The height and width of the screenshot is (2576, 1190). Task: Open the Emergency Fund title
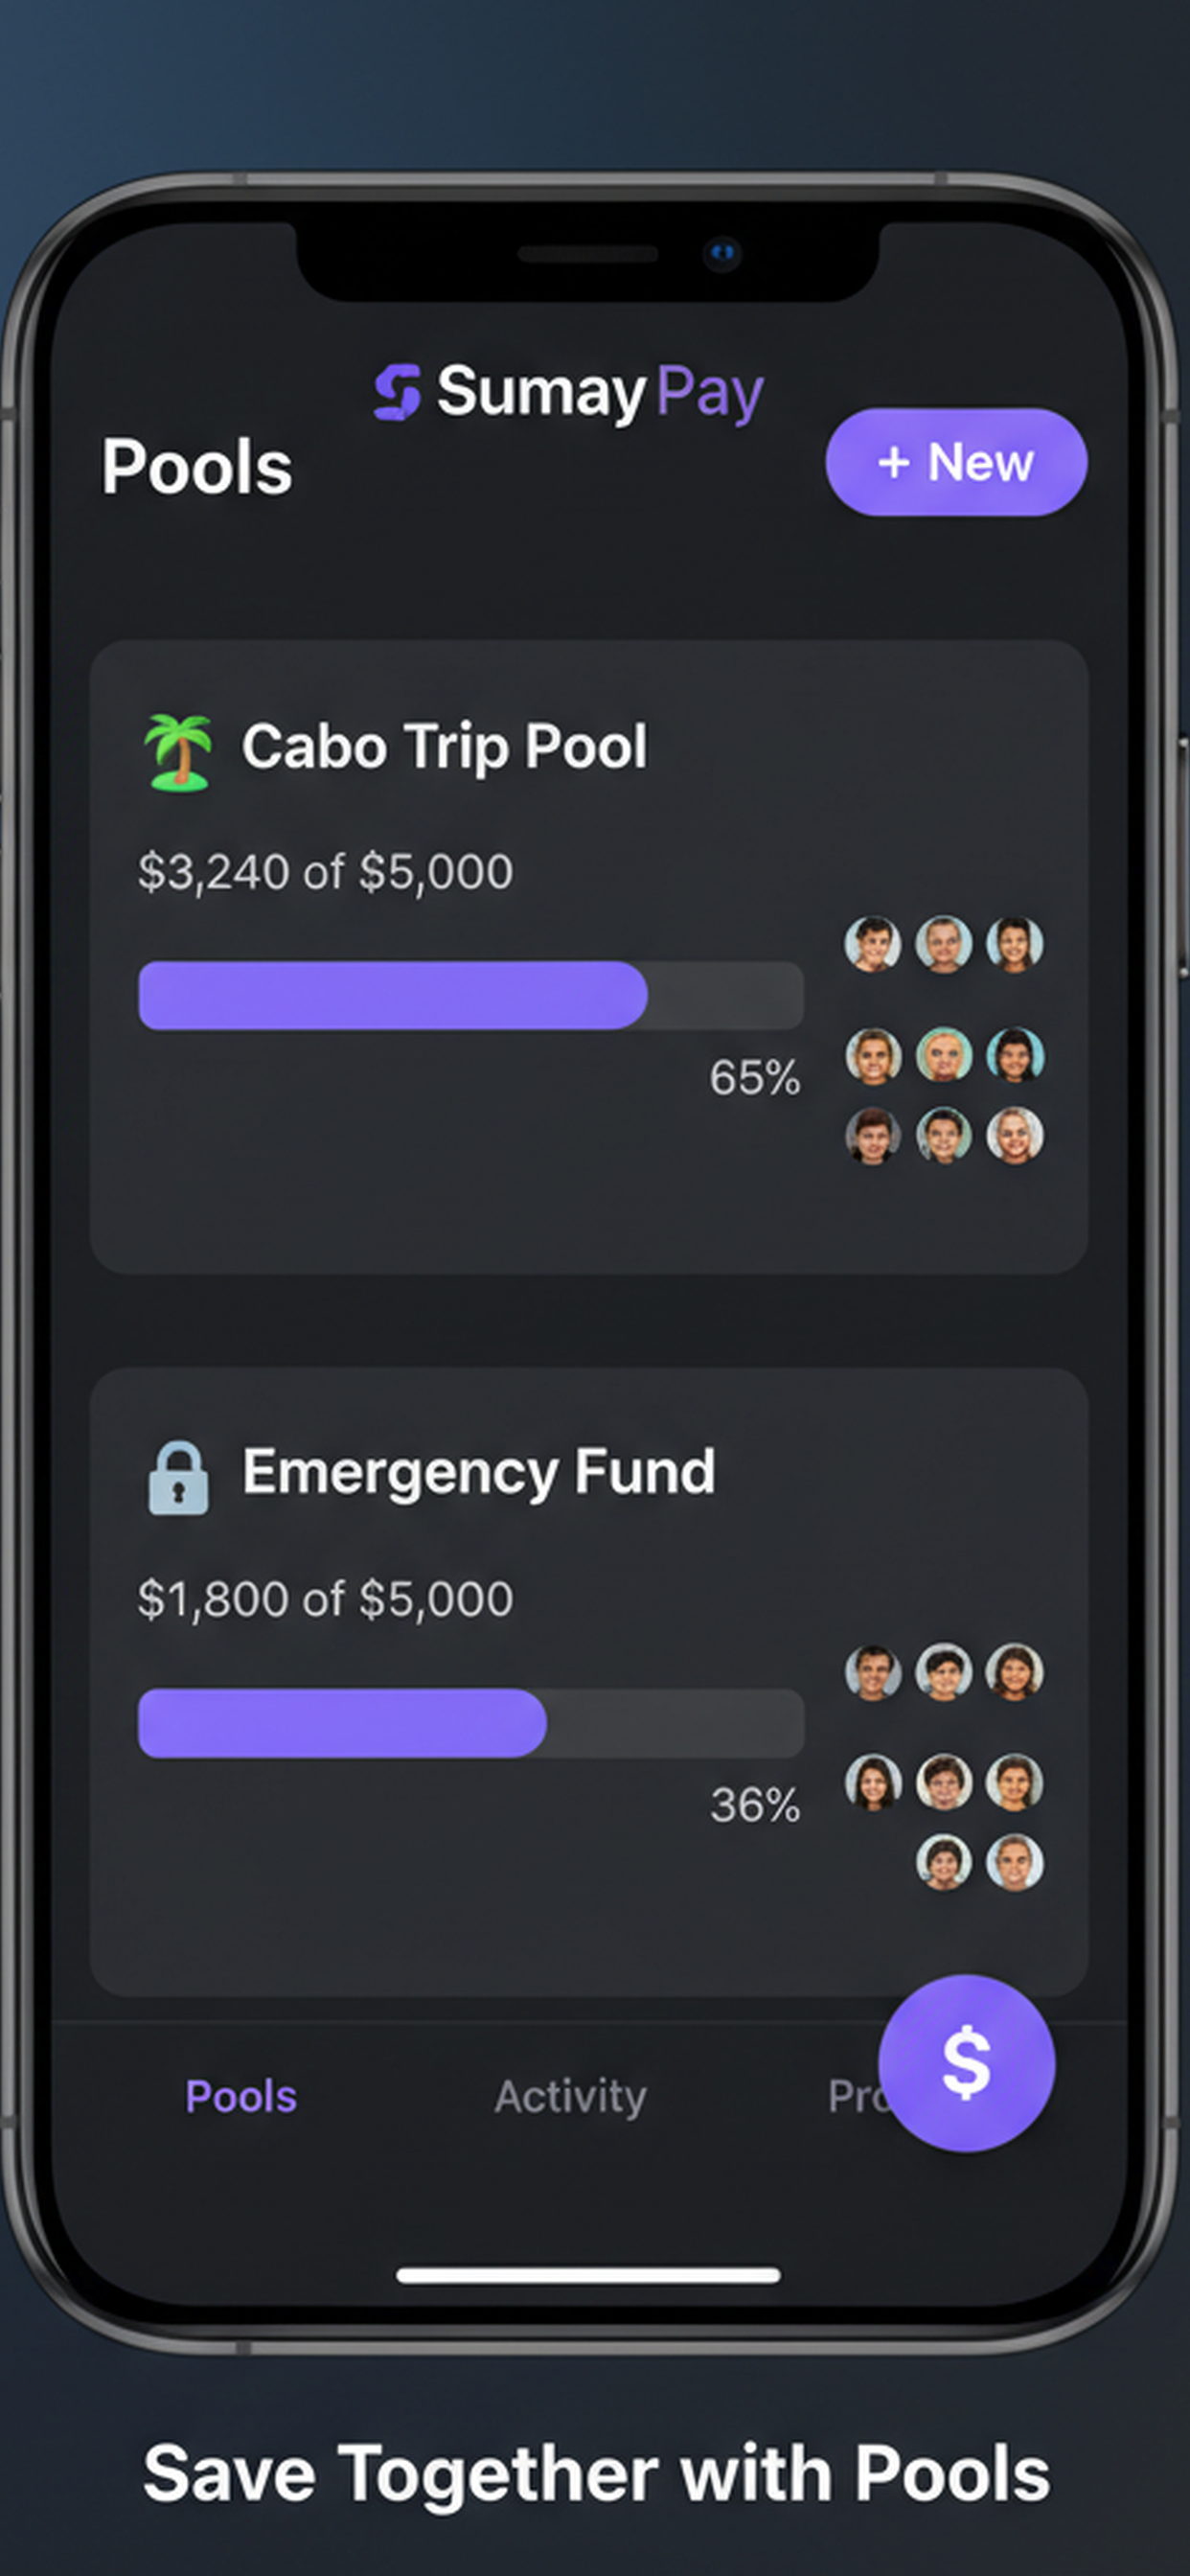coord(479,1473)
